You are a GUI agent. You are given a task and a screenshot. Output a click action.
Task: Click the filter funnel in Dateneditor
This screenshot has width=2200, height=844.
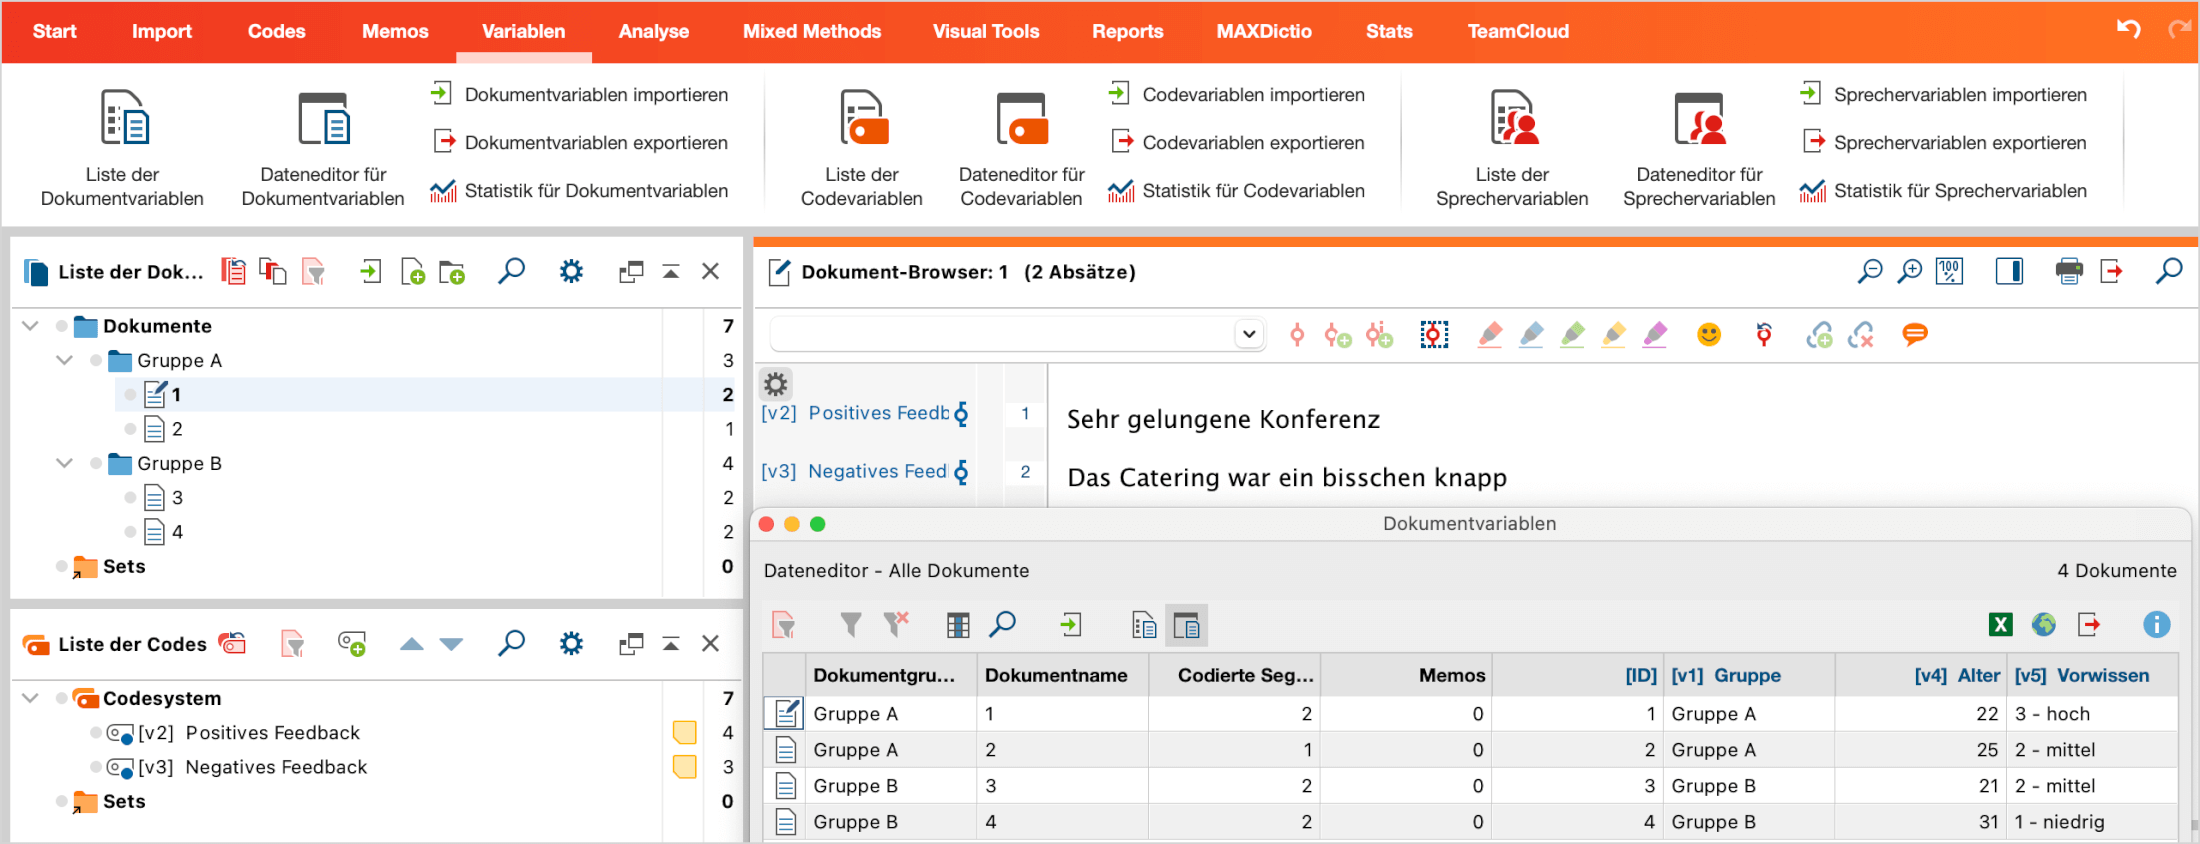pyautogui.click(x=850, y=625)
